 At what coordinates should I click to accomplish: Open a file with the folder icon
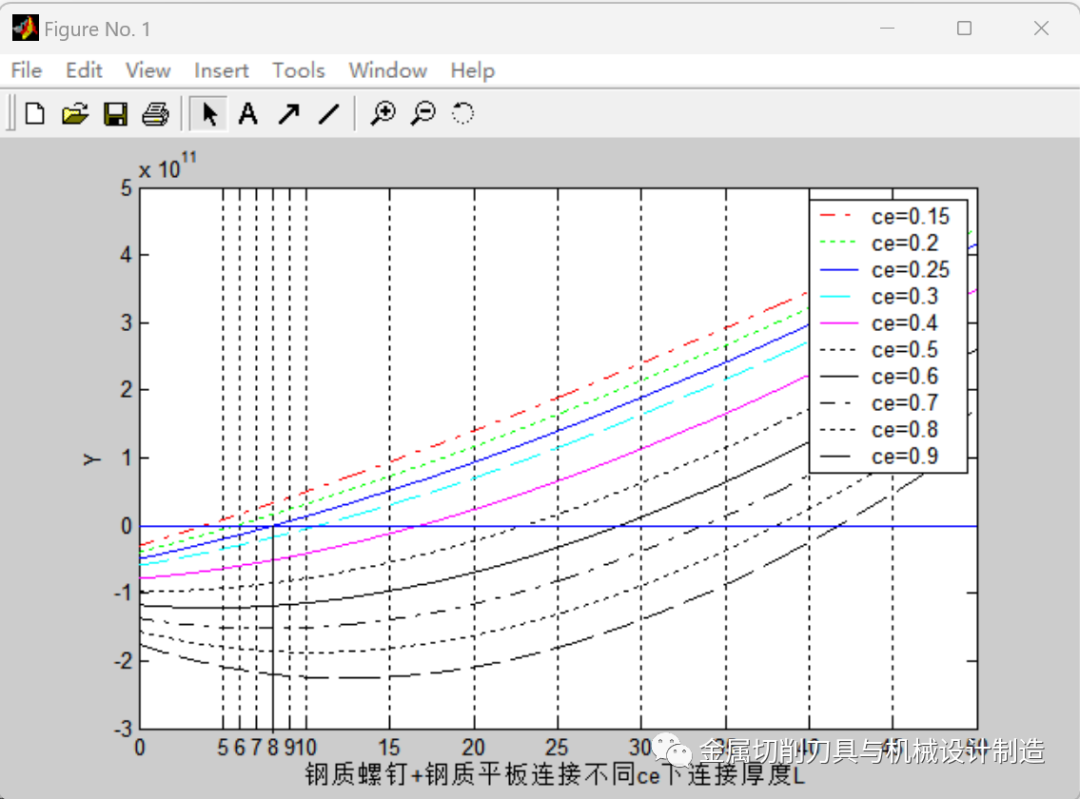[75, 114]
